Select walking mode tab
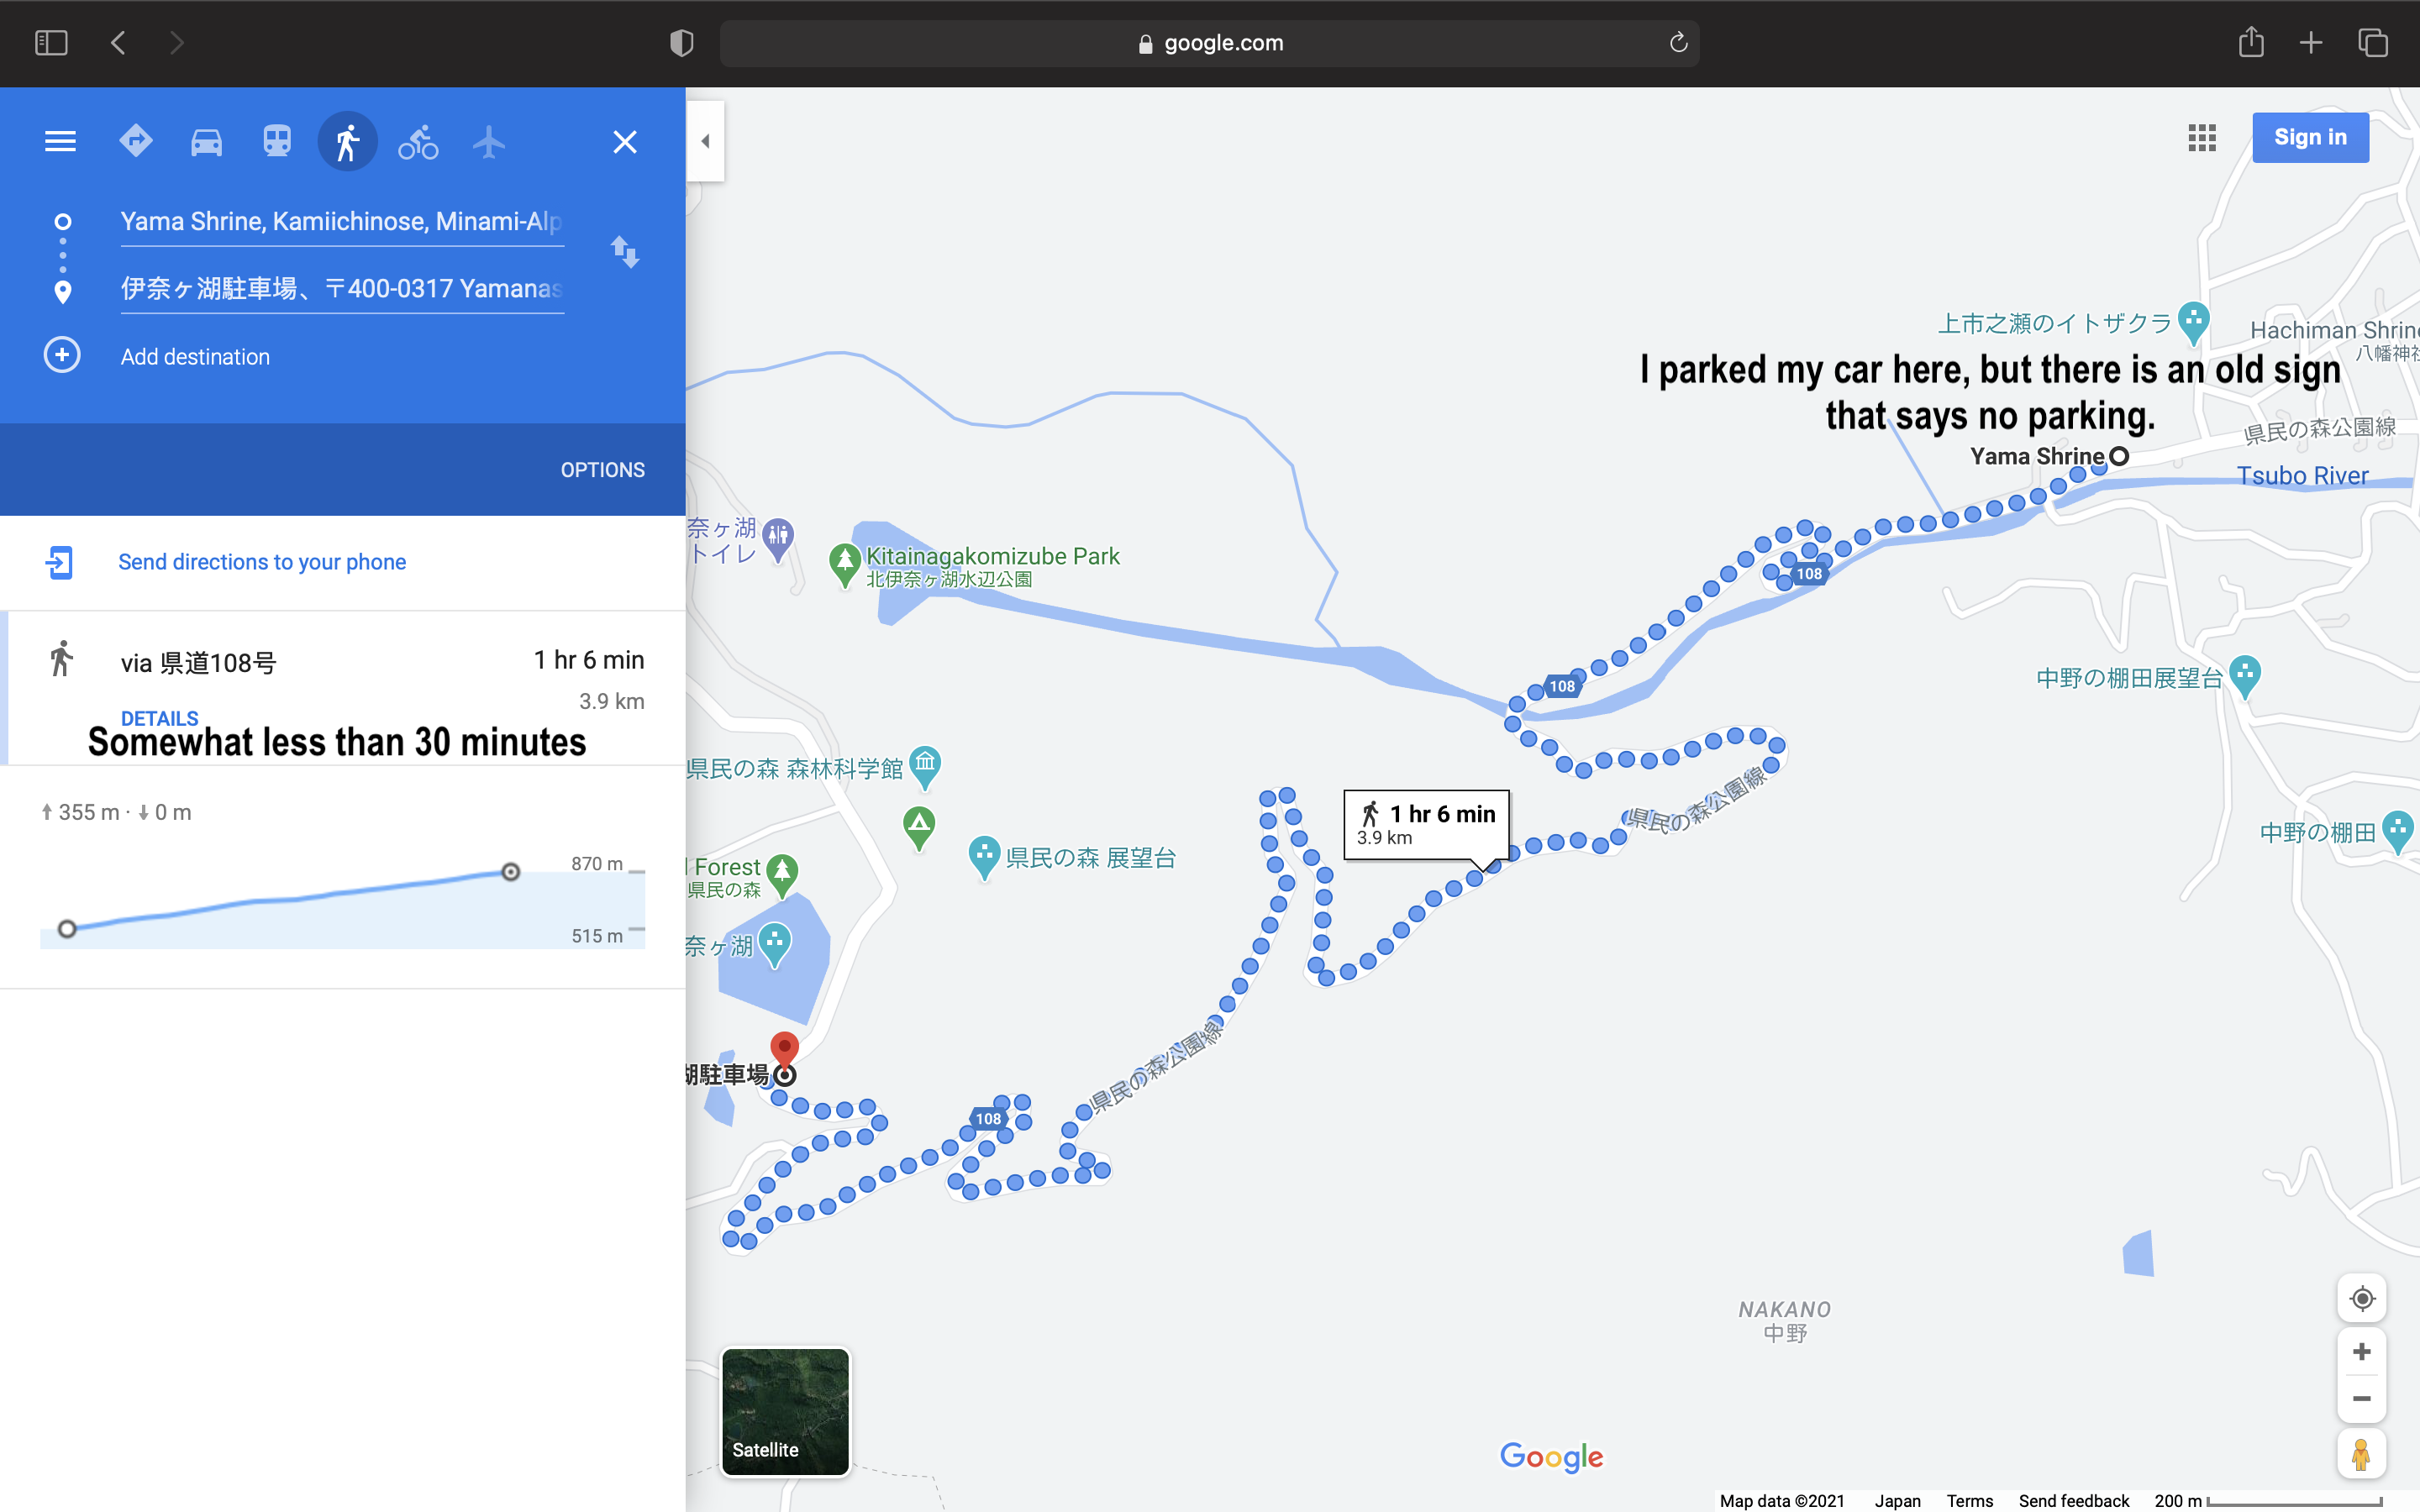Viewport: 2420px width, 1512px height. pyautogui.click(x=347, y=142)
